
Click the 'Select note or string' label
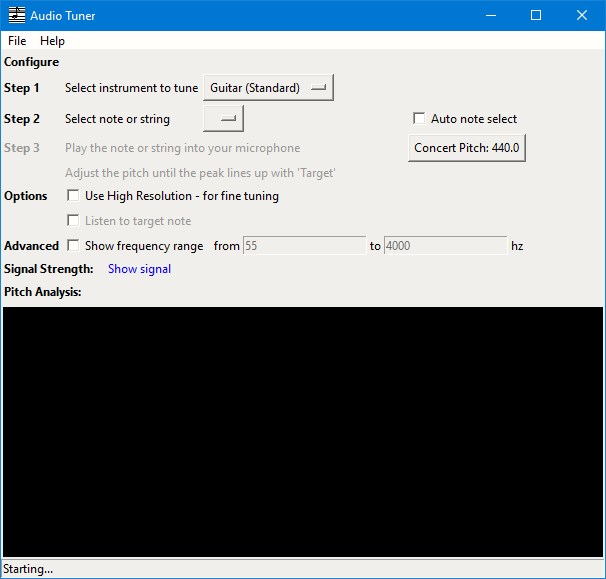point(117,119)
